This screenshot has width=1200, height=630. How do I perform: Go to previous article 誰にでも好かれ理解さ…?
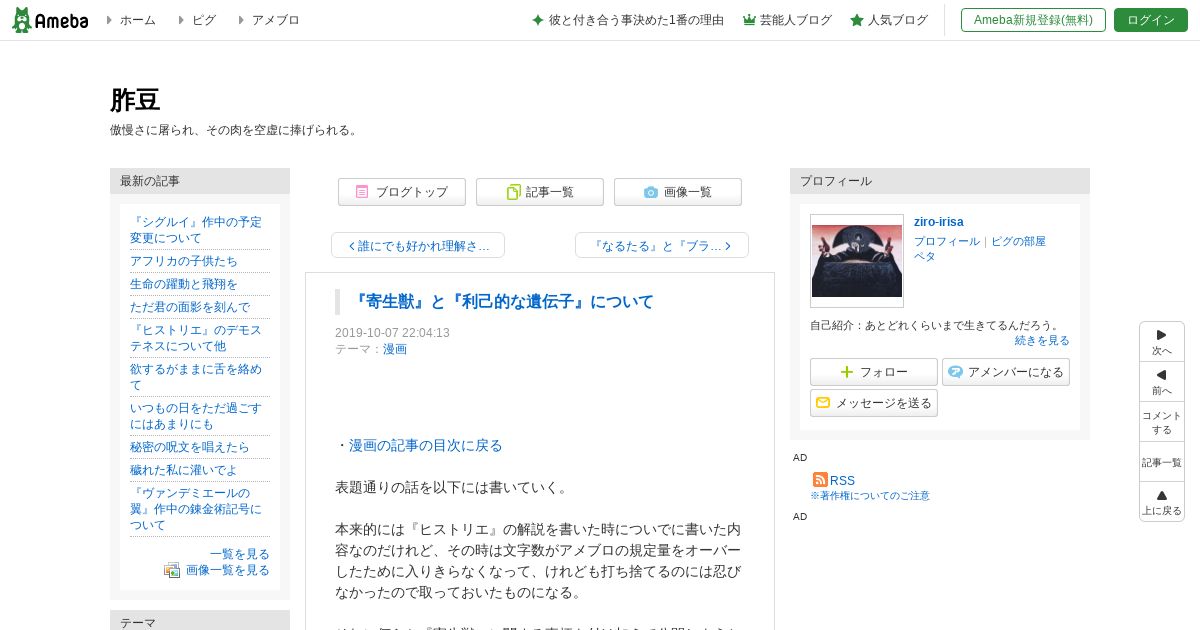pos(418,245)
